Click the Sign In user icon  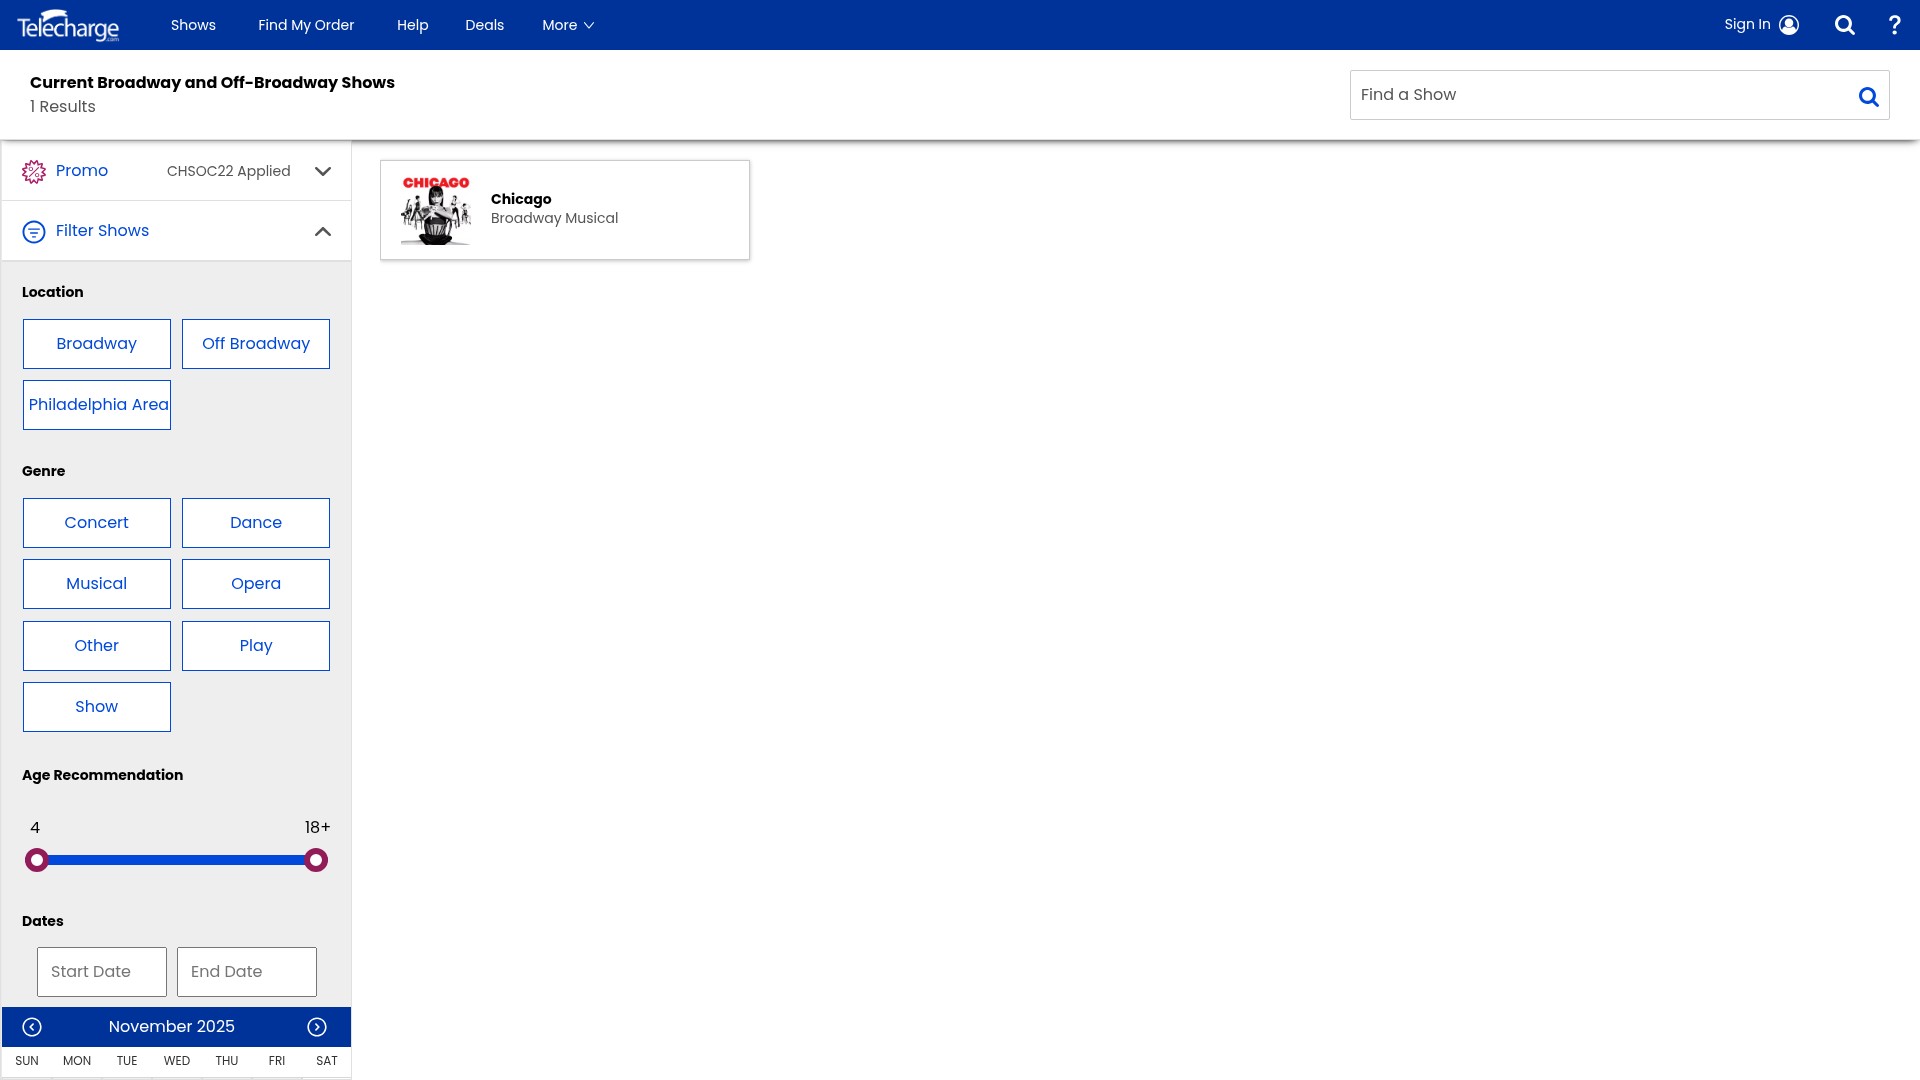(x=1789, y=25)
